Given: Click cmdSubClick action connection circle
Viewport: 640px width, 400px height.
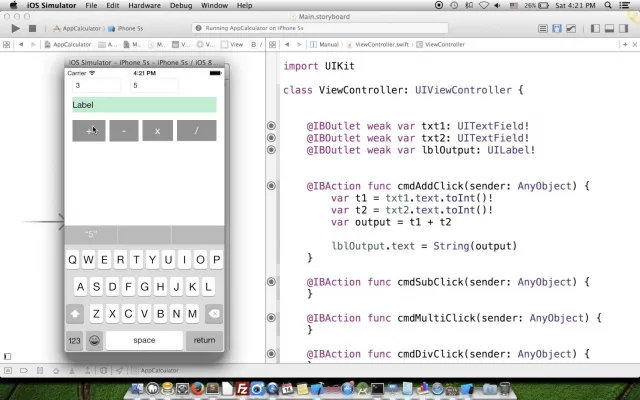Looking at the screenshot, I should tap(271, 282).
